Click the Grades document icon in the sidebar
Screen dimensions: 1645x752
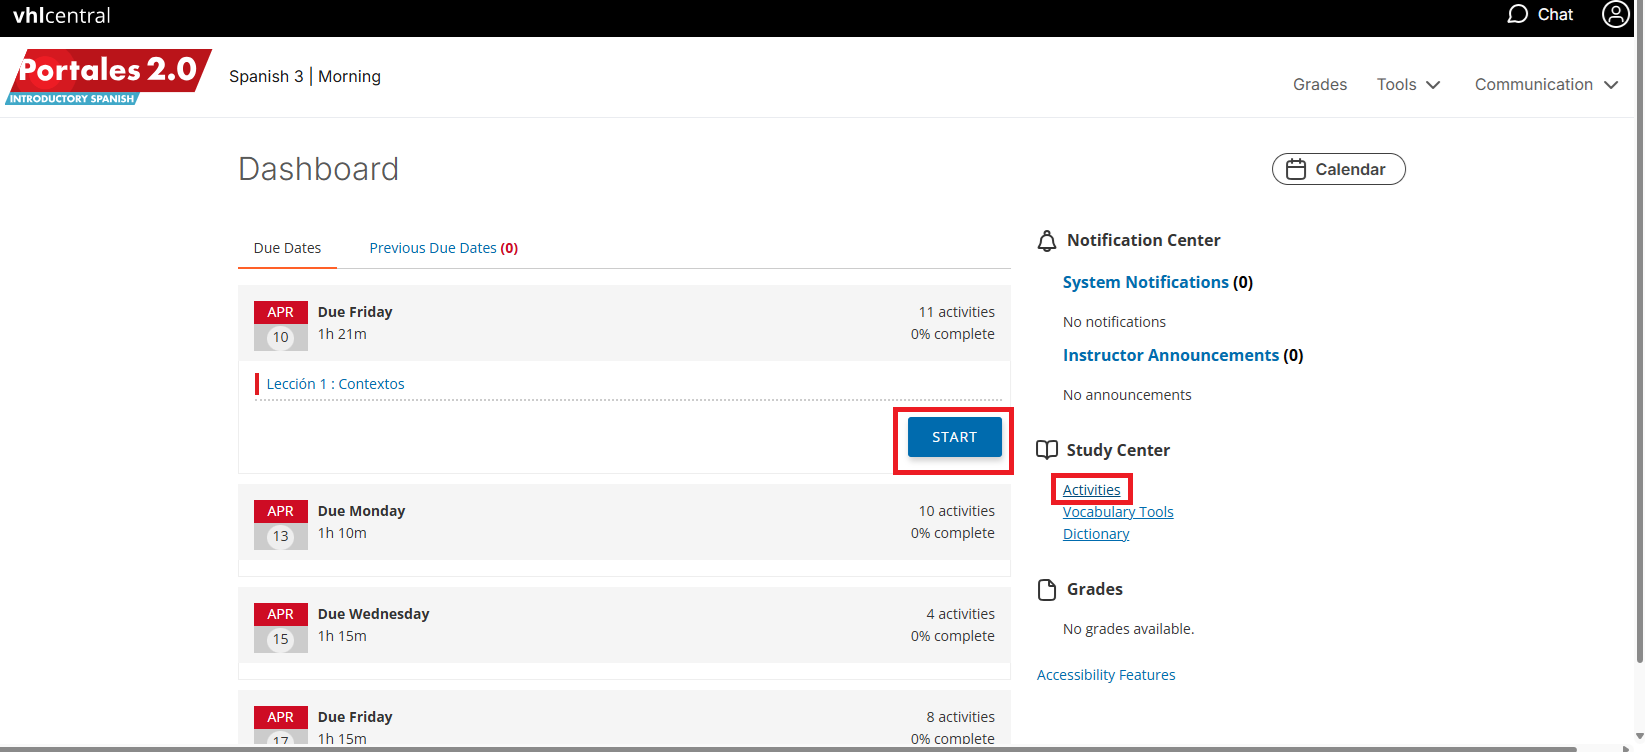(x=1047, y=590)
